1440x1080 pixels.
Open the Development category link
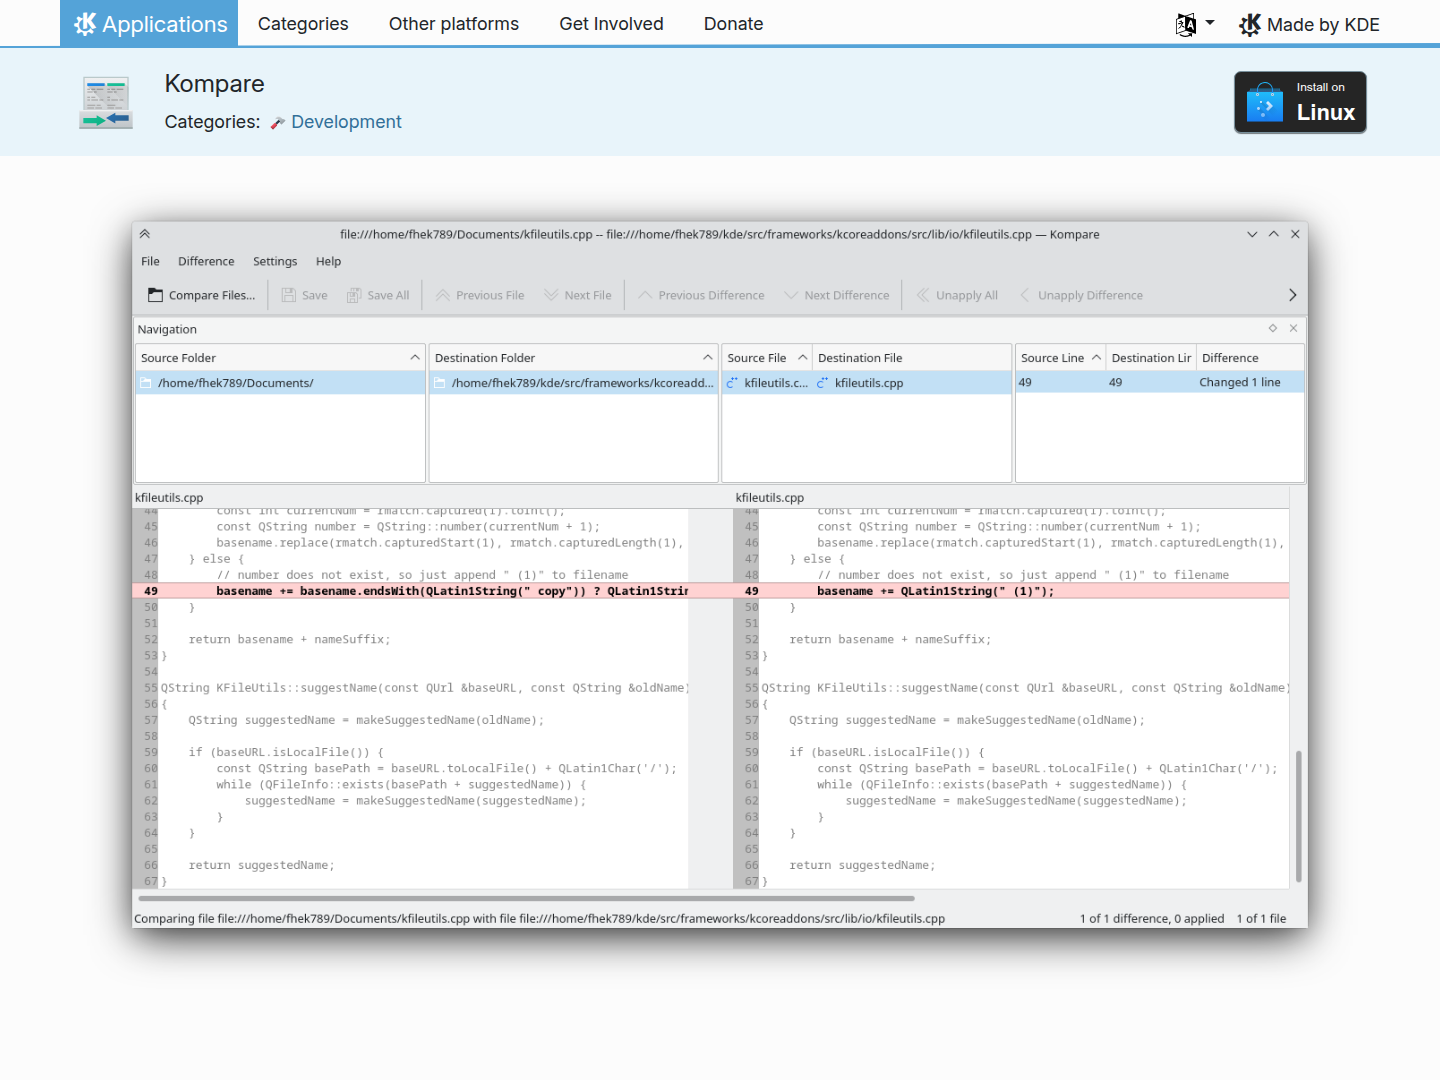tap(346, 122)
